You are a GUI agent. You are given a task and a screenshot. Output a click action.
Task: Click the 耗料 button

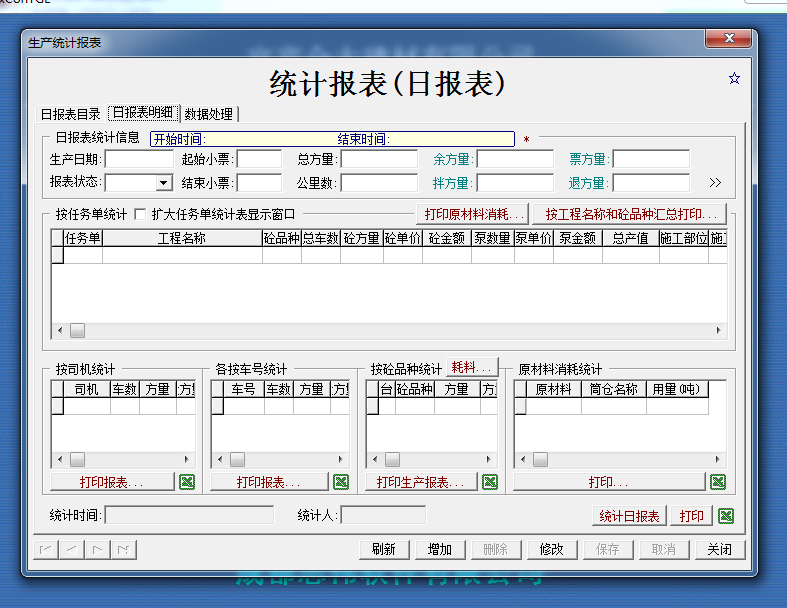click(x=472, y=368)
